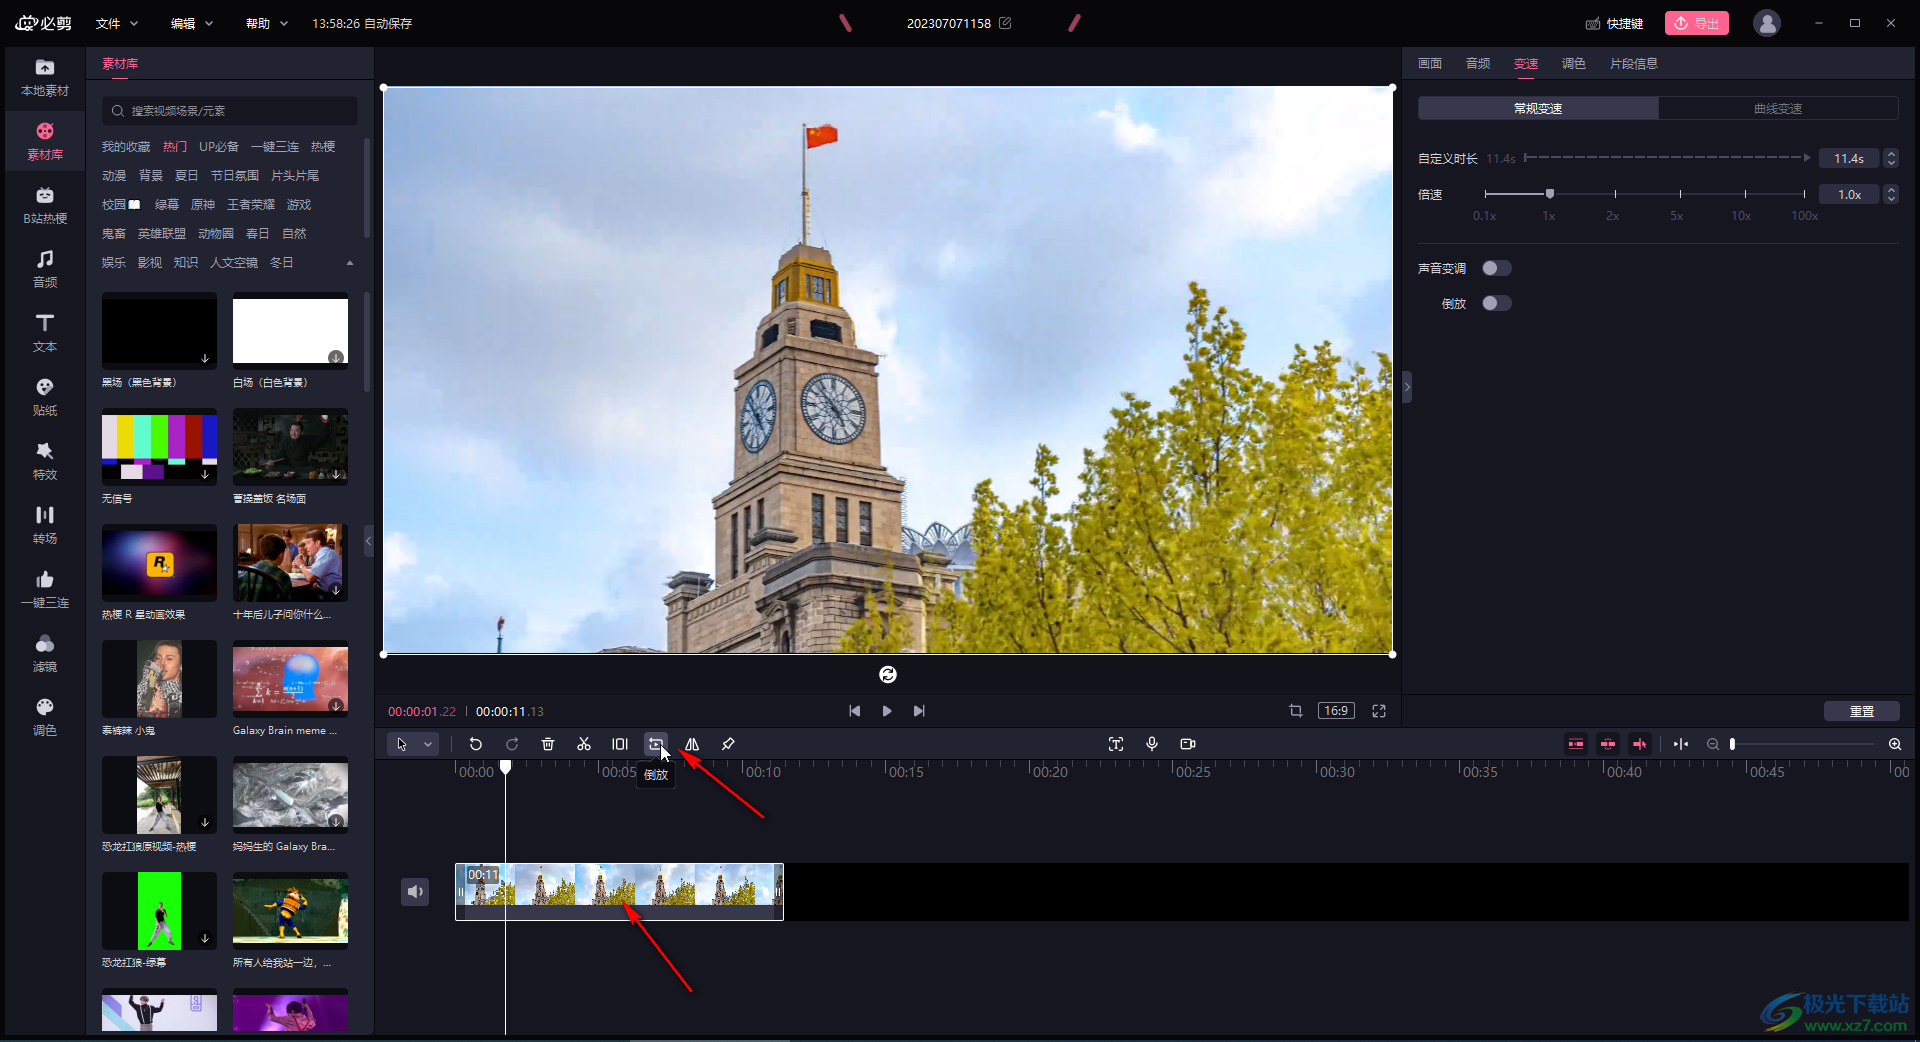Image resolution: width=1920 pixels, height=1042 pixels.
Task: Collapse the material category tags list
Action: point(350,263)
